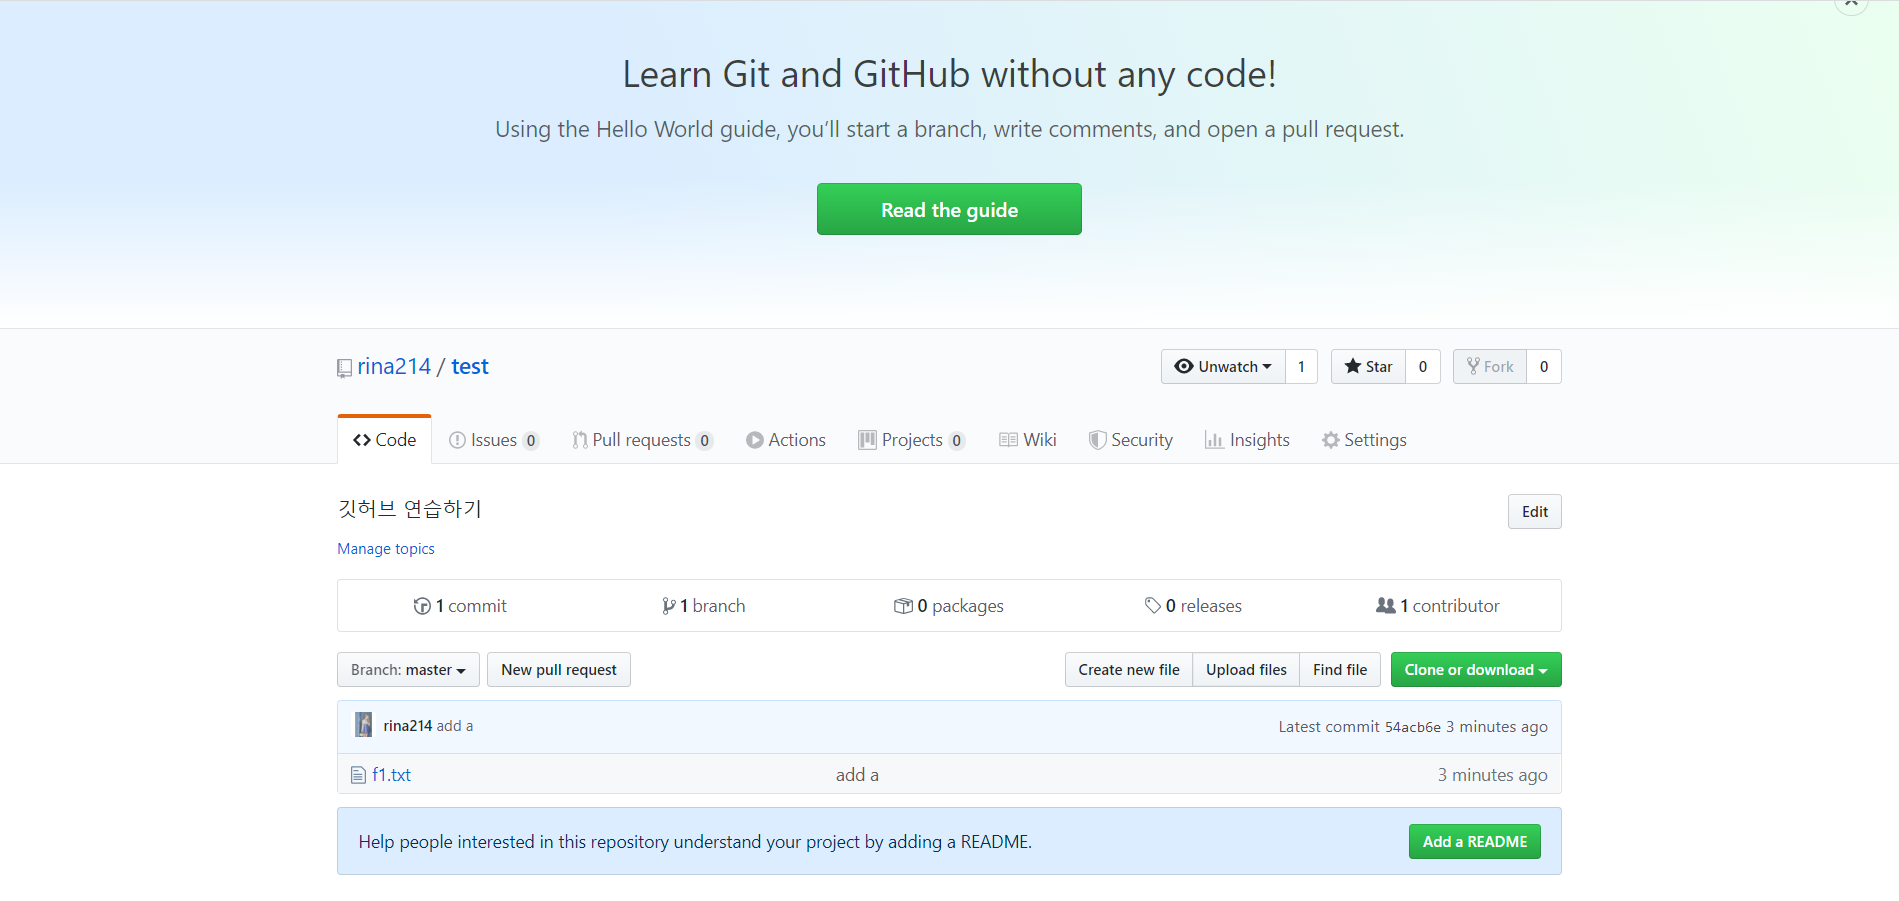Image resolution: width=1899 pixels, height=901 pixels.
Task: Click the packages box icon
Action: [x=903, y=606]
